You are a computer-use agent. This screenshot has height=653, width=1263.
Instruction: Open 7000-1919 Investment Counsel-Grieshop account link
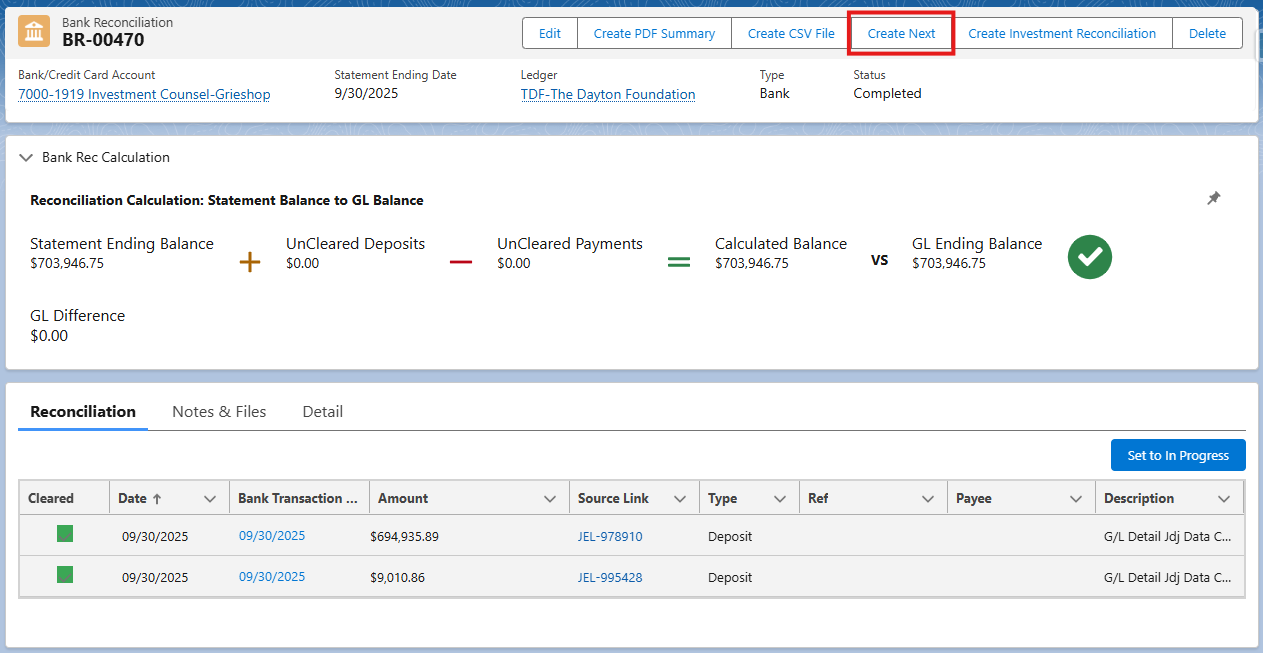point(144,94)
